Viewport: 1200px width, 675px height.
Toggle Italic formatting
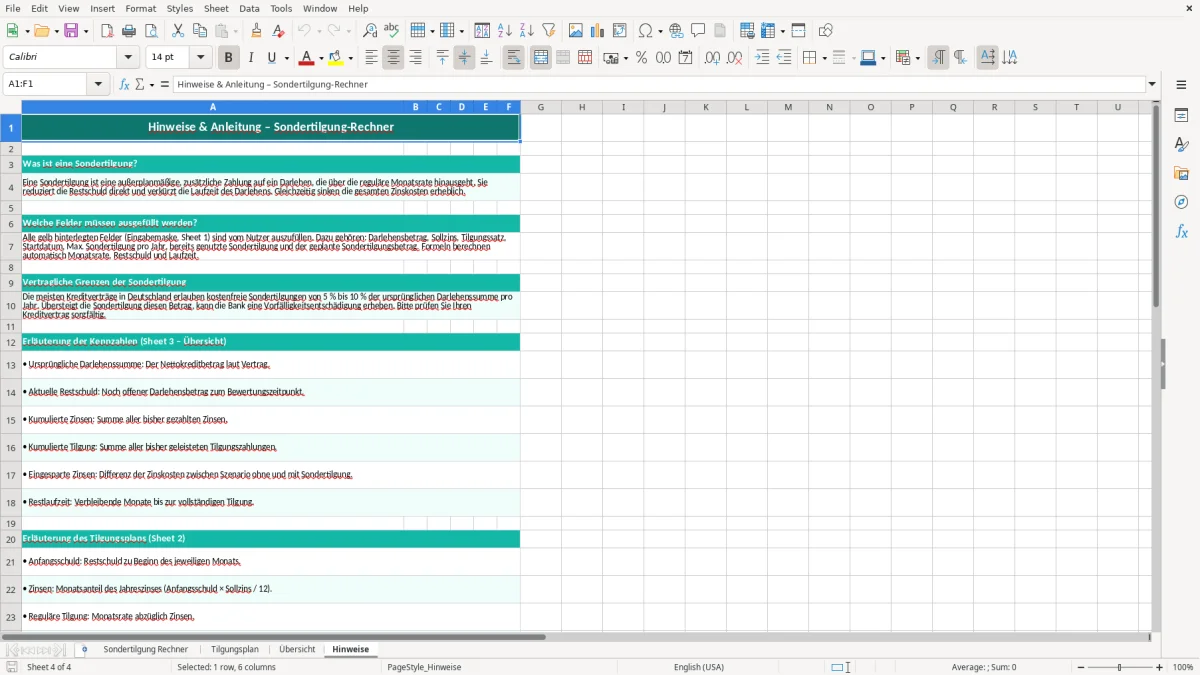[251, 58]
